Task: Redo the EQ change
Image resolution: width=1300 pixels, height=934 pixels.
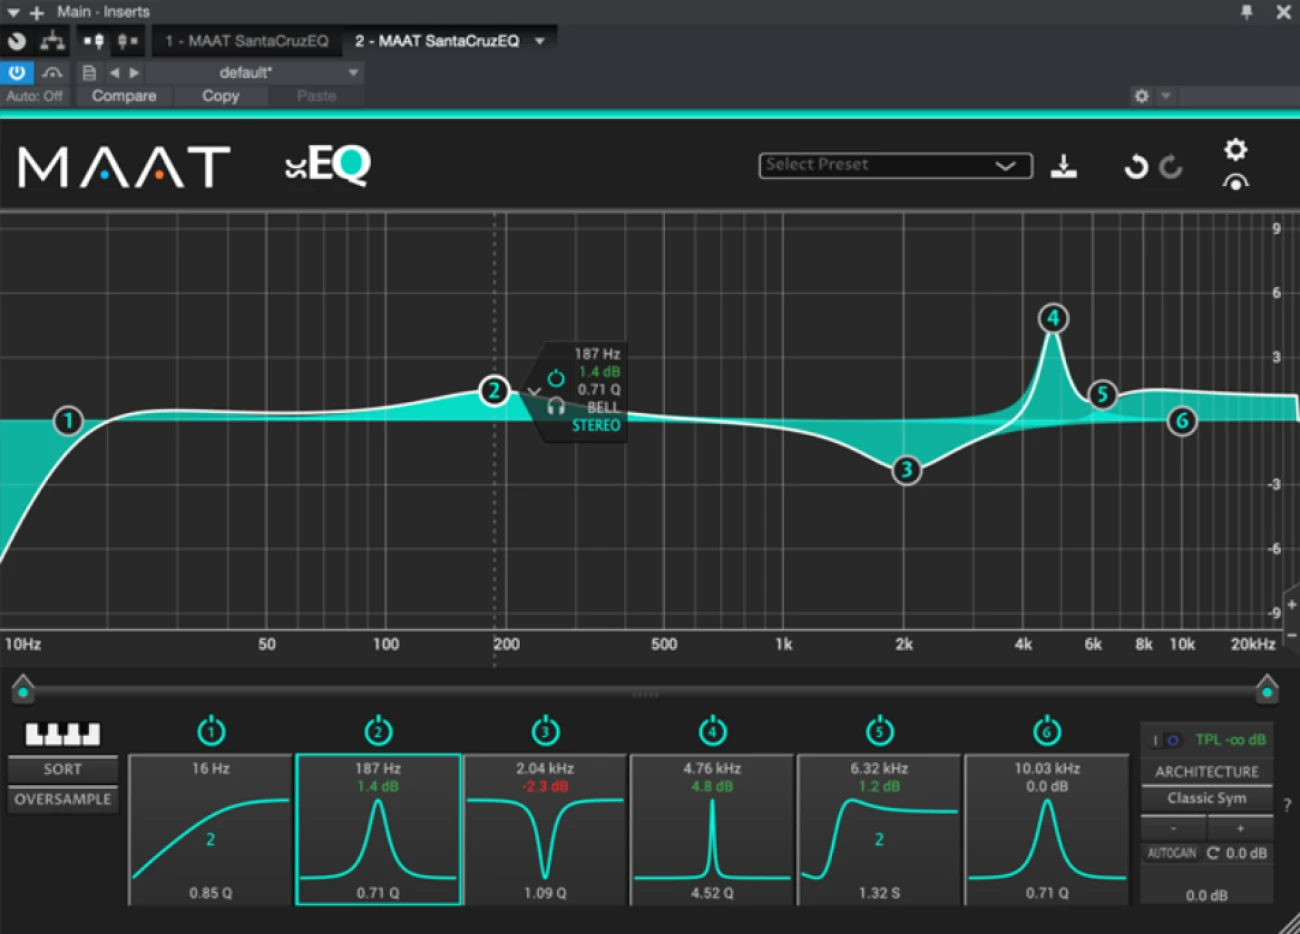Action: coord(1171,166)
